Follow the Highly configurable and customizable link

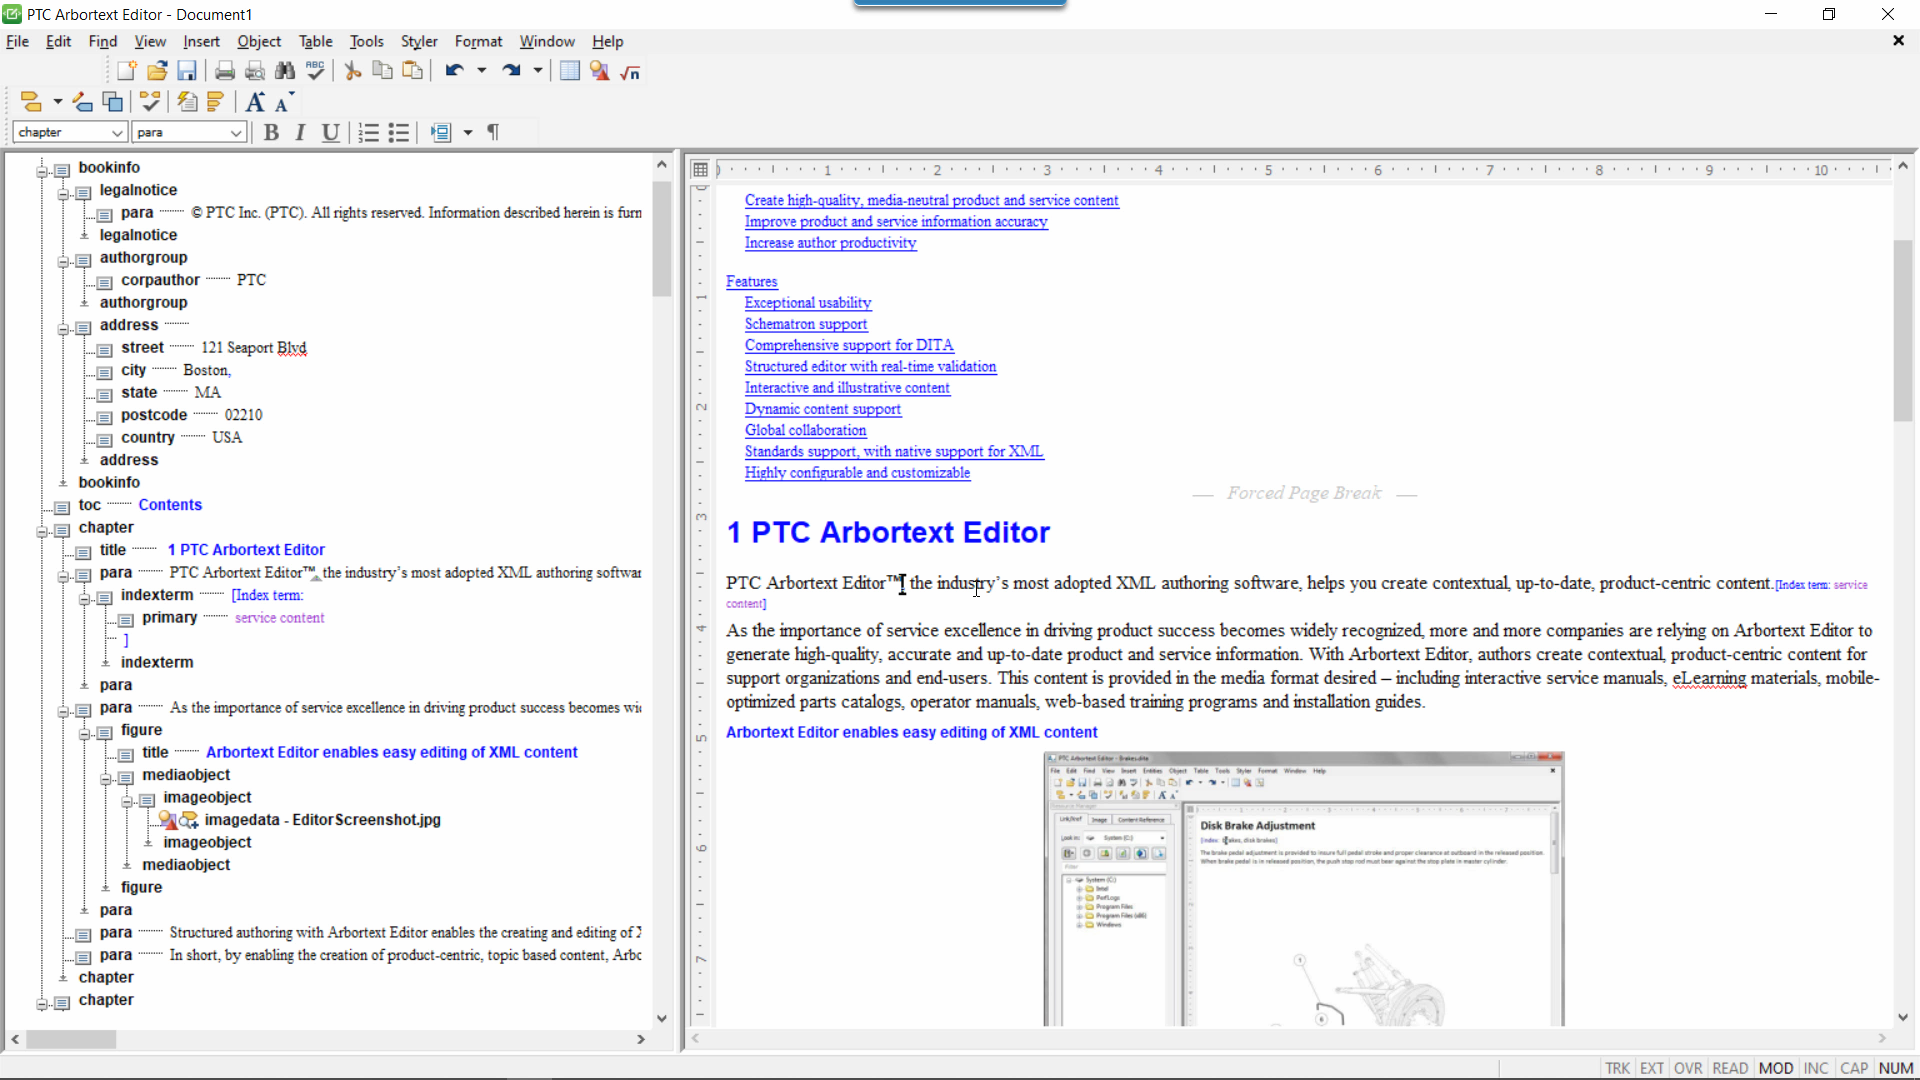tap(858, 473)
